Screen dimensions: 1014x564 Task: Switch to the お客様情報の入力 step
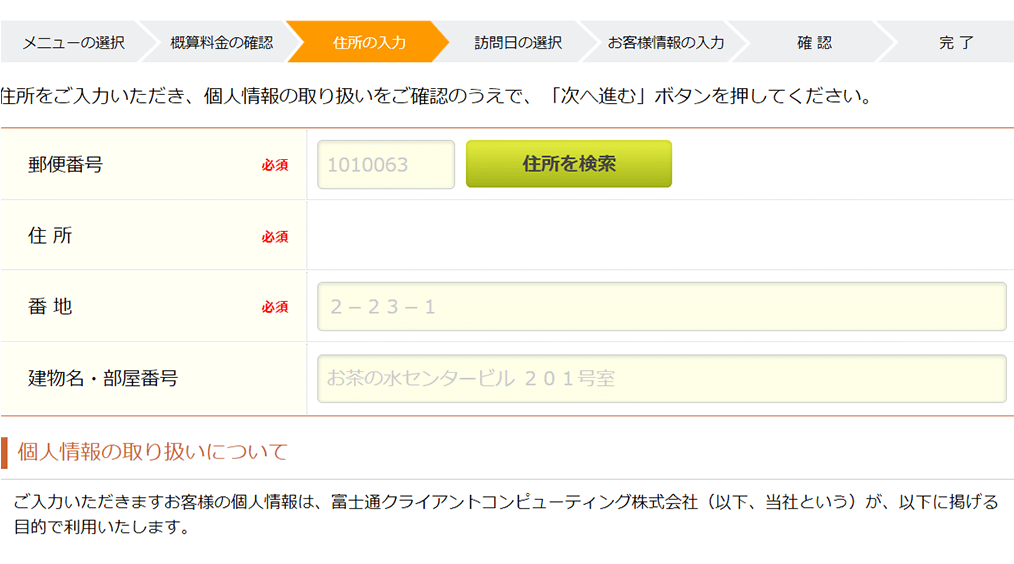[665, 42]
